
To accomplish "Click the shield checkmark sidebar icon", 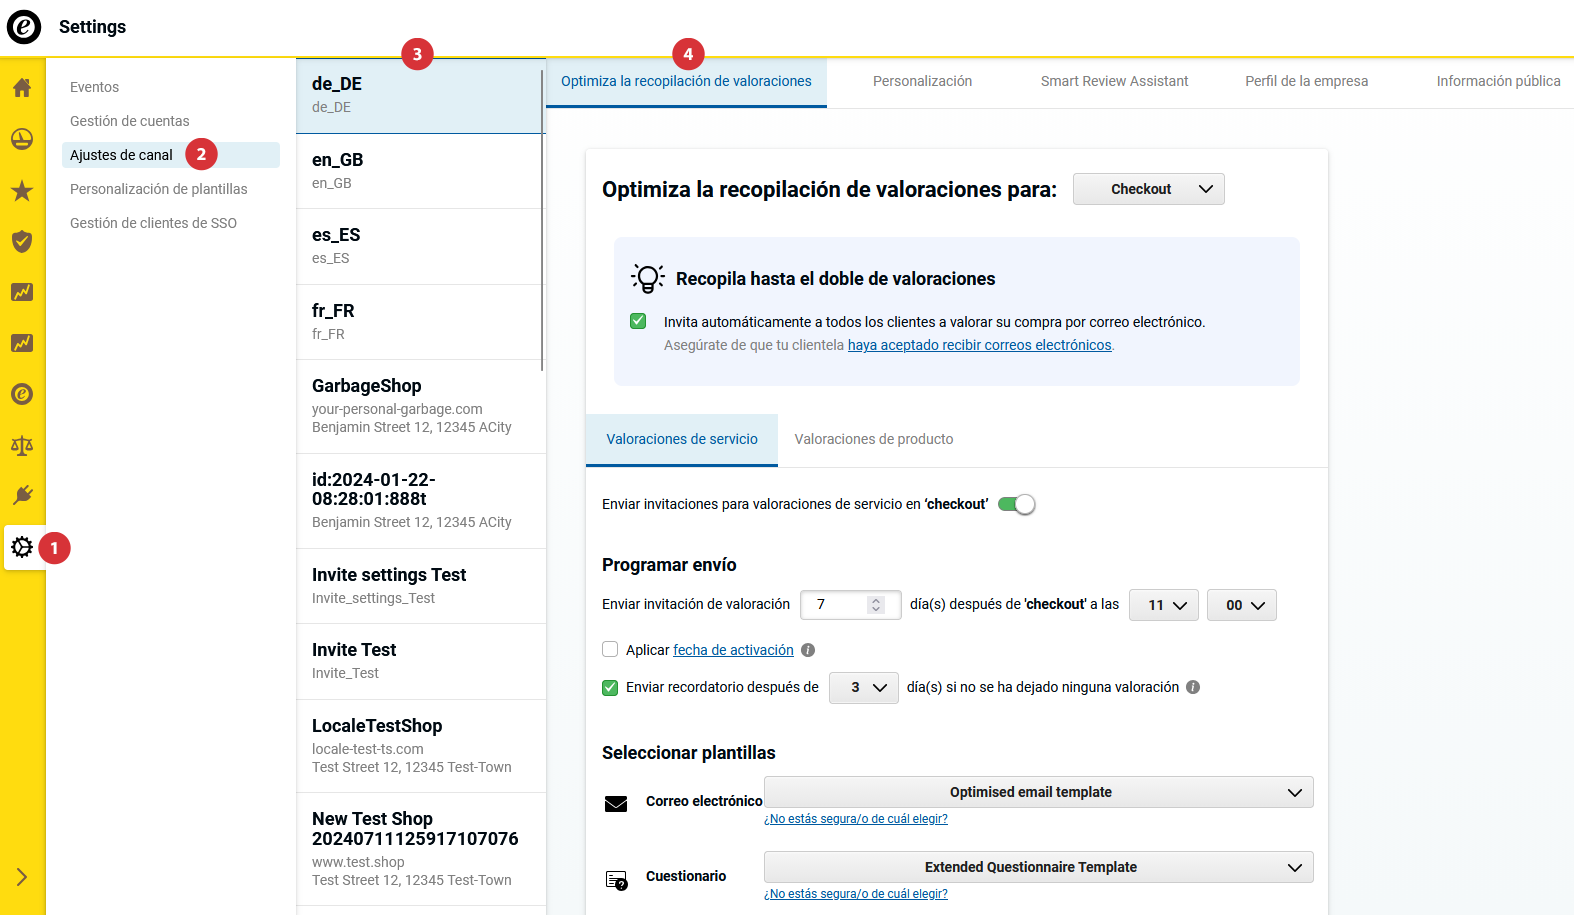I will coord(22,242).
